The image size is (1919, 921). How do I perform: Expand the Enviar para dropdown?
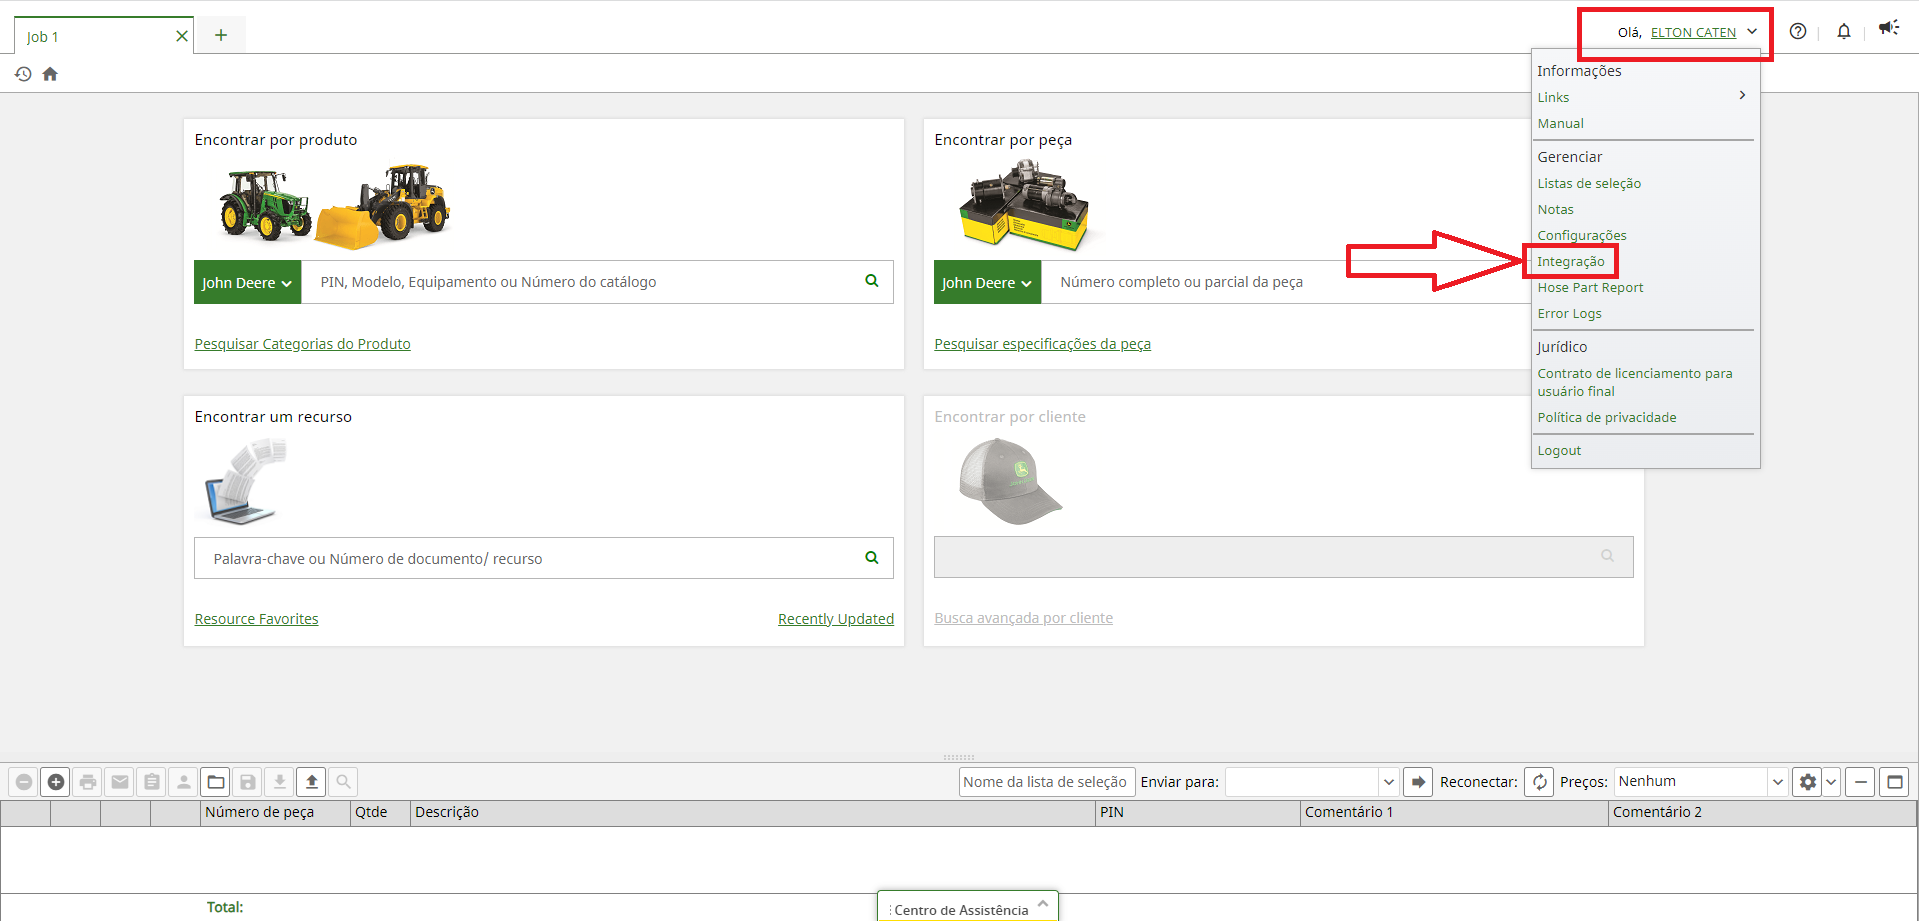pyautogui.click(x=1389, y=782)
